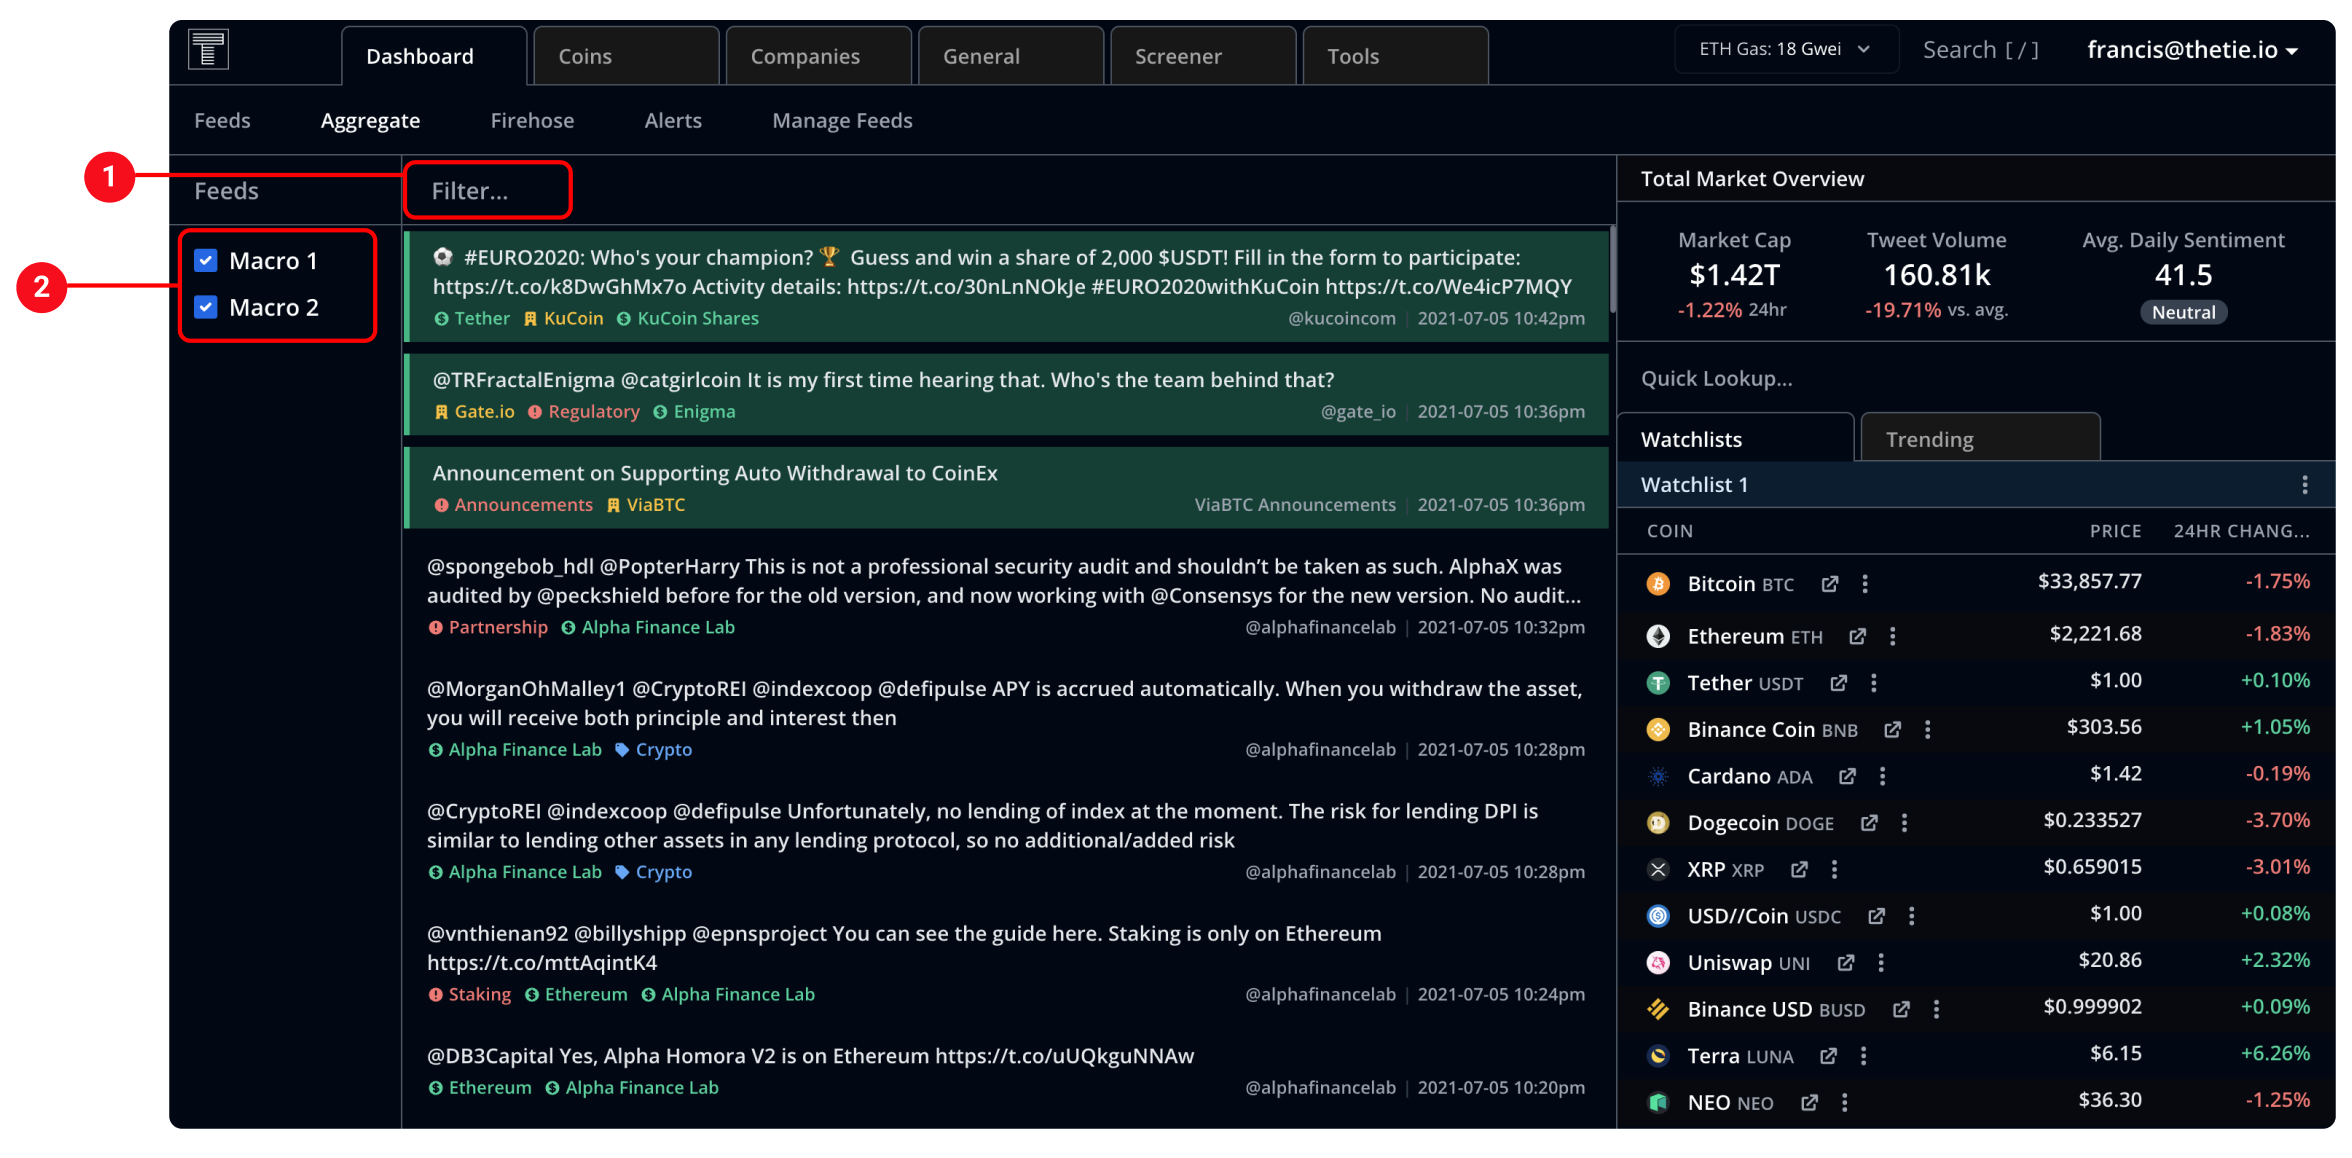Open the Screener tab
This screenshot has height=1158, width=2352.
1203,56
